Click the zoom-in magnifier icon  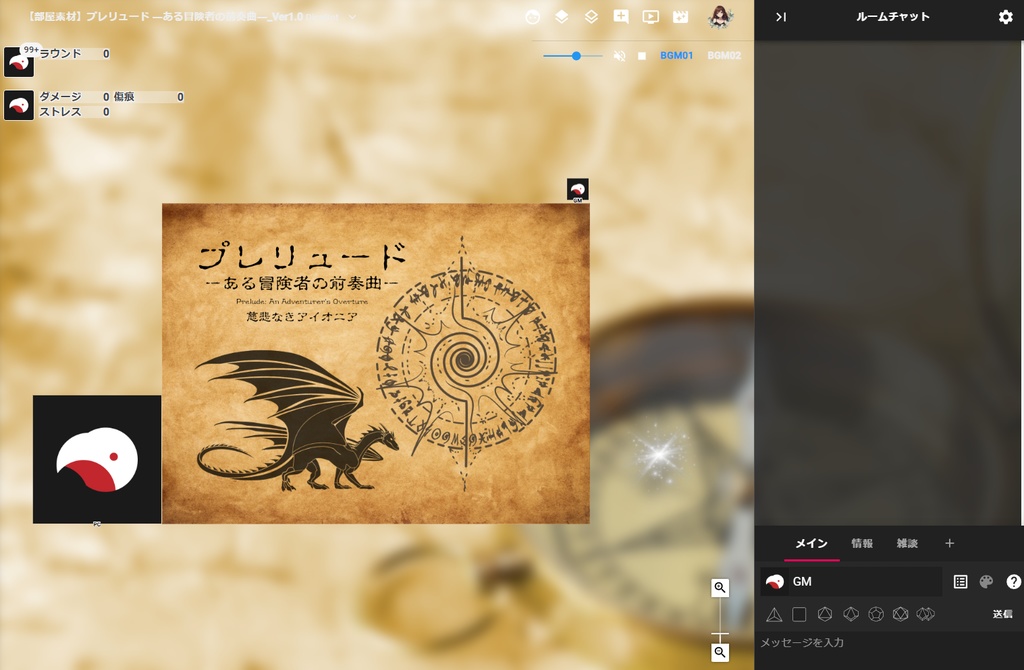720,588
